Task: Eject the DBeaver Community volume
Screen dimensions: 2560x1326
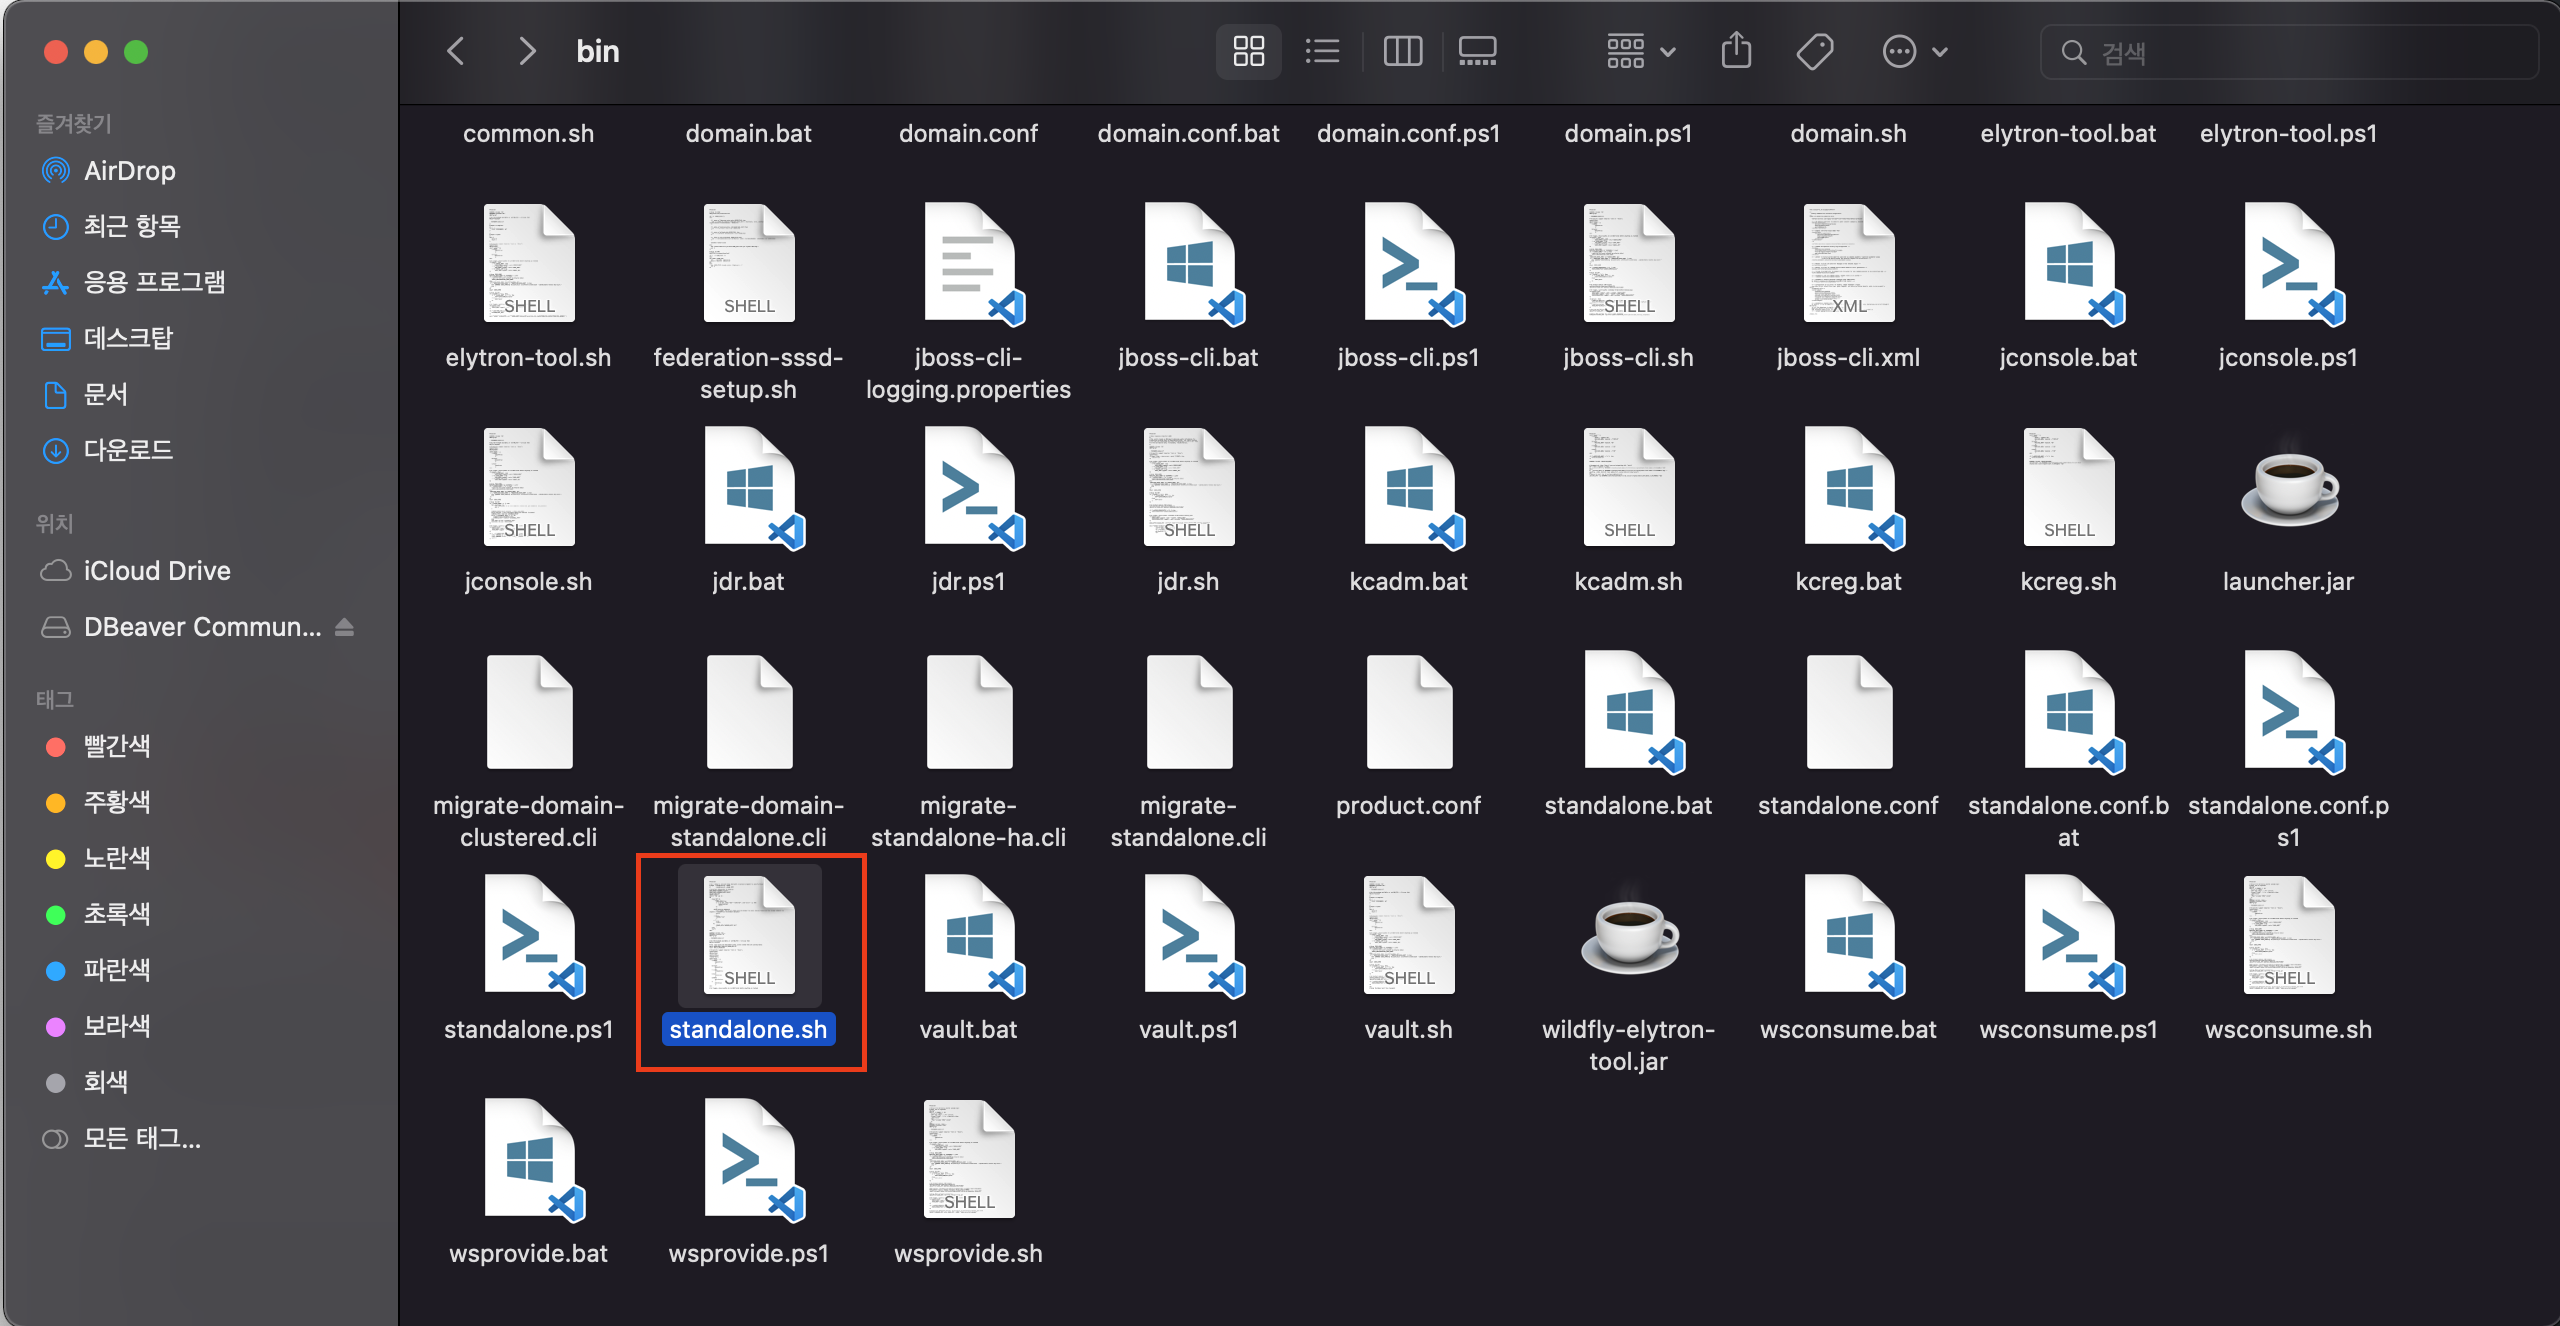Action: (345, 627)
